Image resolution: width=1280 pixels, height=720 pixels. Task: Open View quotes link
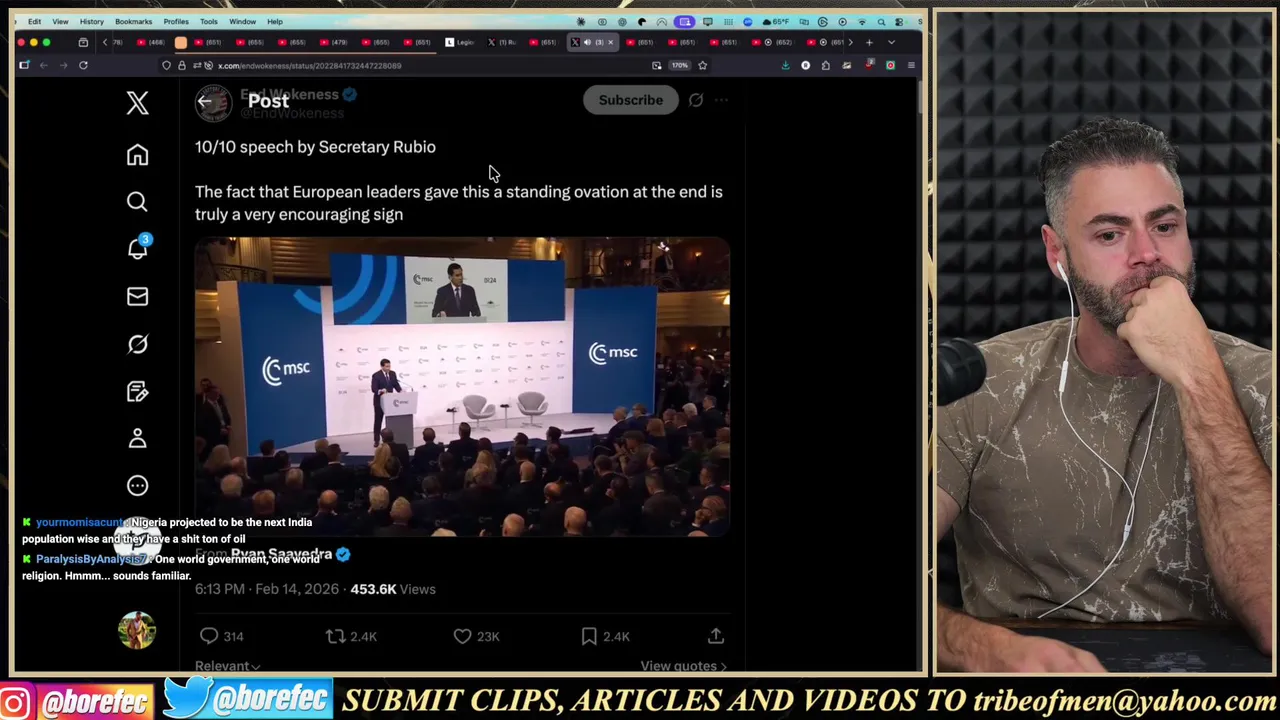(x=684, y=666)
